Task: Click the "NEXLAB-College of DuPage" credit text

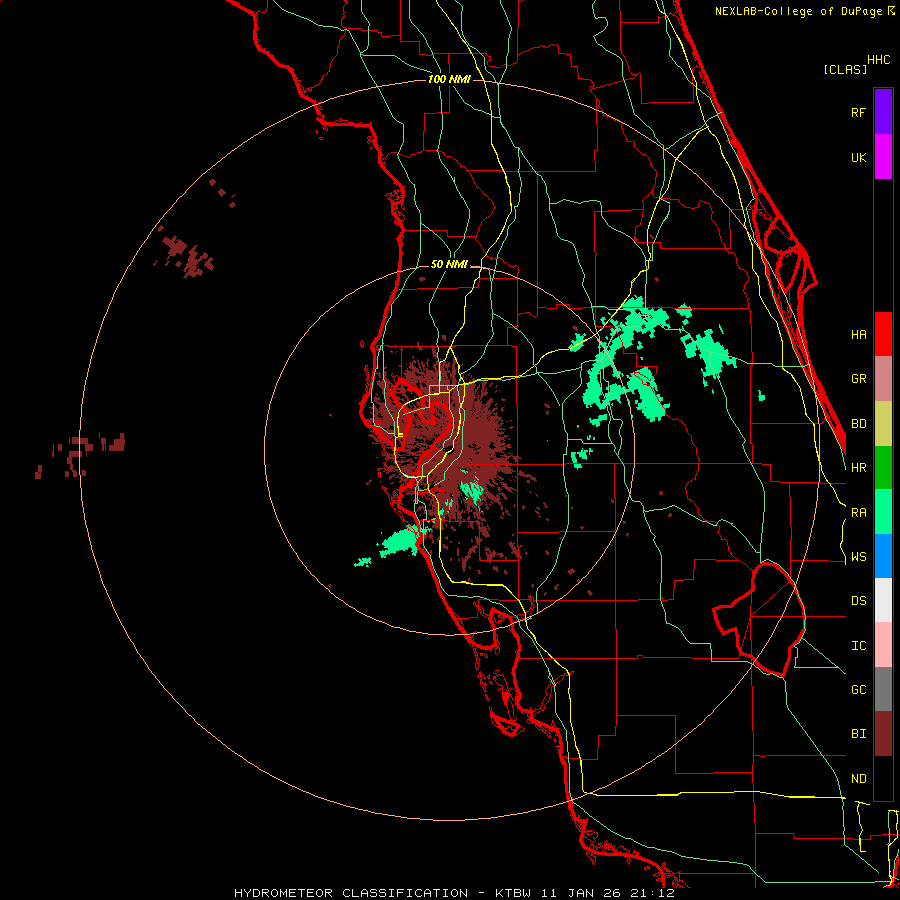Action: [x=800, y=11]
